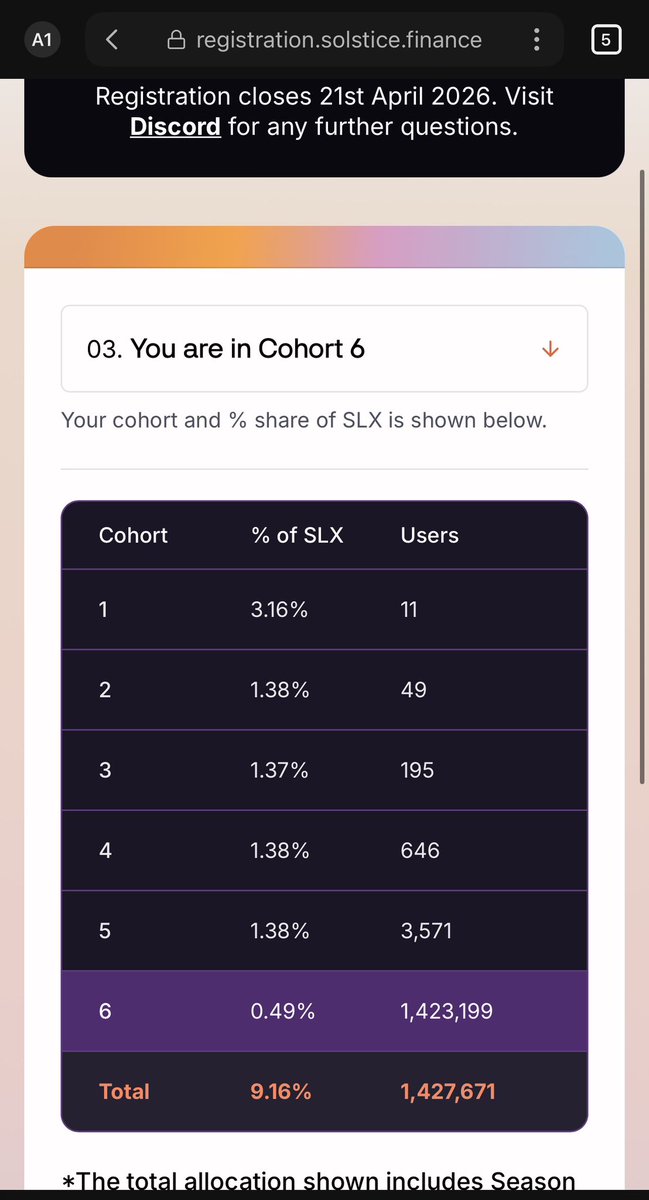The image size is (649, 1200).
Task: Select the Cohort 2 row with 49 users
Action: [324, 690]
